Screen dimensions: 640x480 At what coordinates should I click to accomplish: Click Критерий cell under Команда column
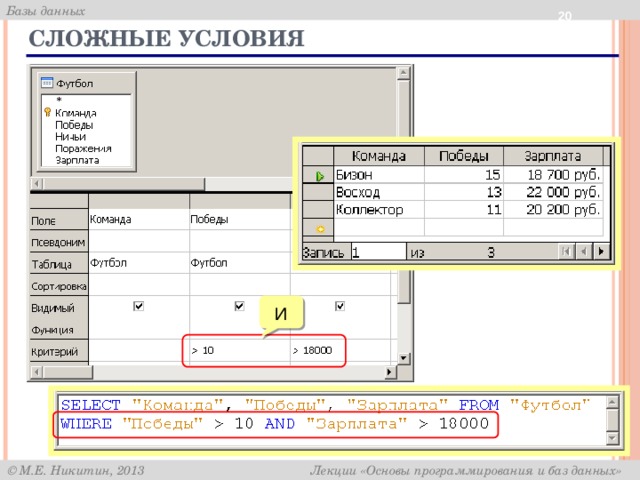[x=139, y=351]
